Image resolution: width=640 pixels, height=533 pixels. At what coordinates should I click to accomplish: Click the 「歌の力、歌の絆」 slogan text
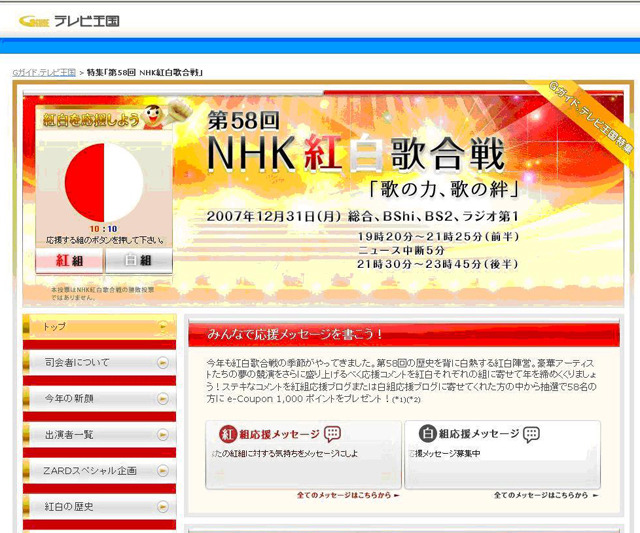coord(444,189)
